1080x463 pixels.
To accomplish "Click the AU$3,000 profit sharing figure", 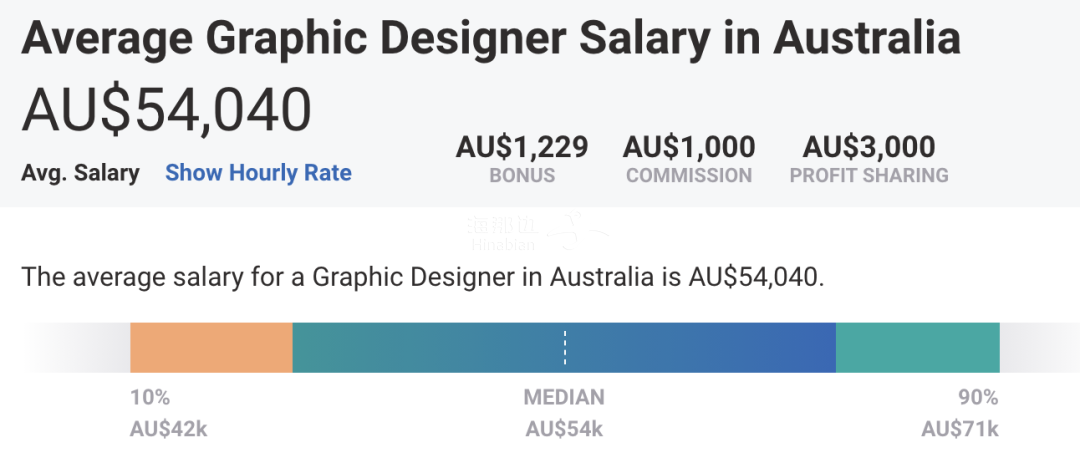I will coord(869,147).
